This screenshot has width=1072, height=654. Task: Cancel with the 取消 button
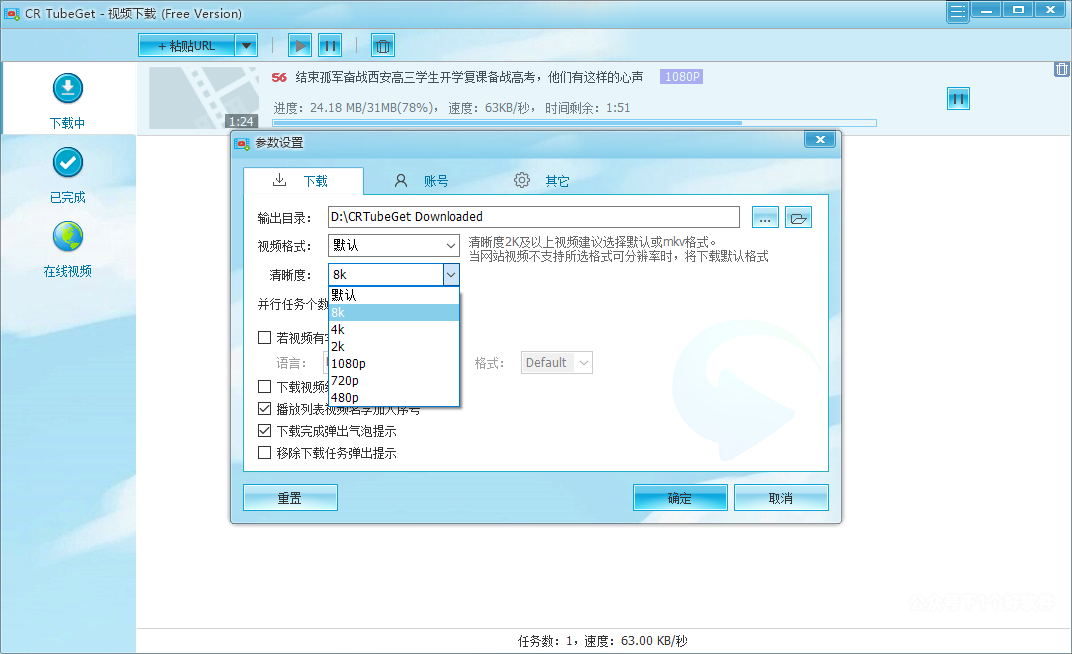(781, 498)
